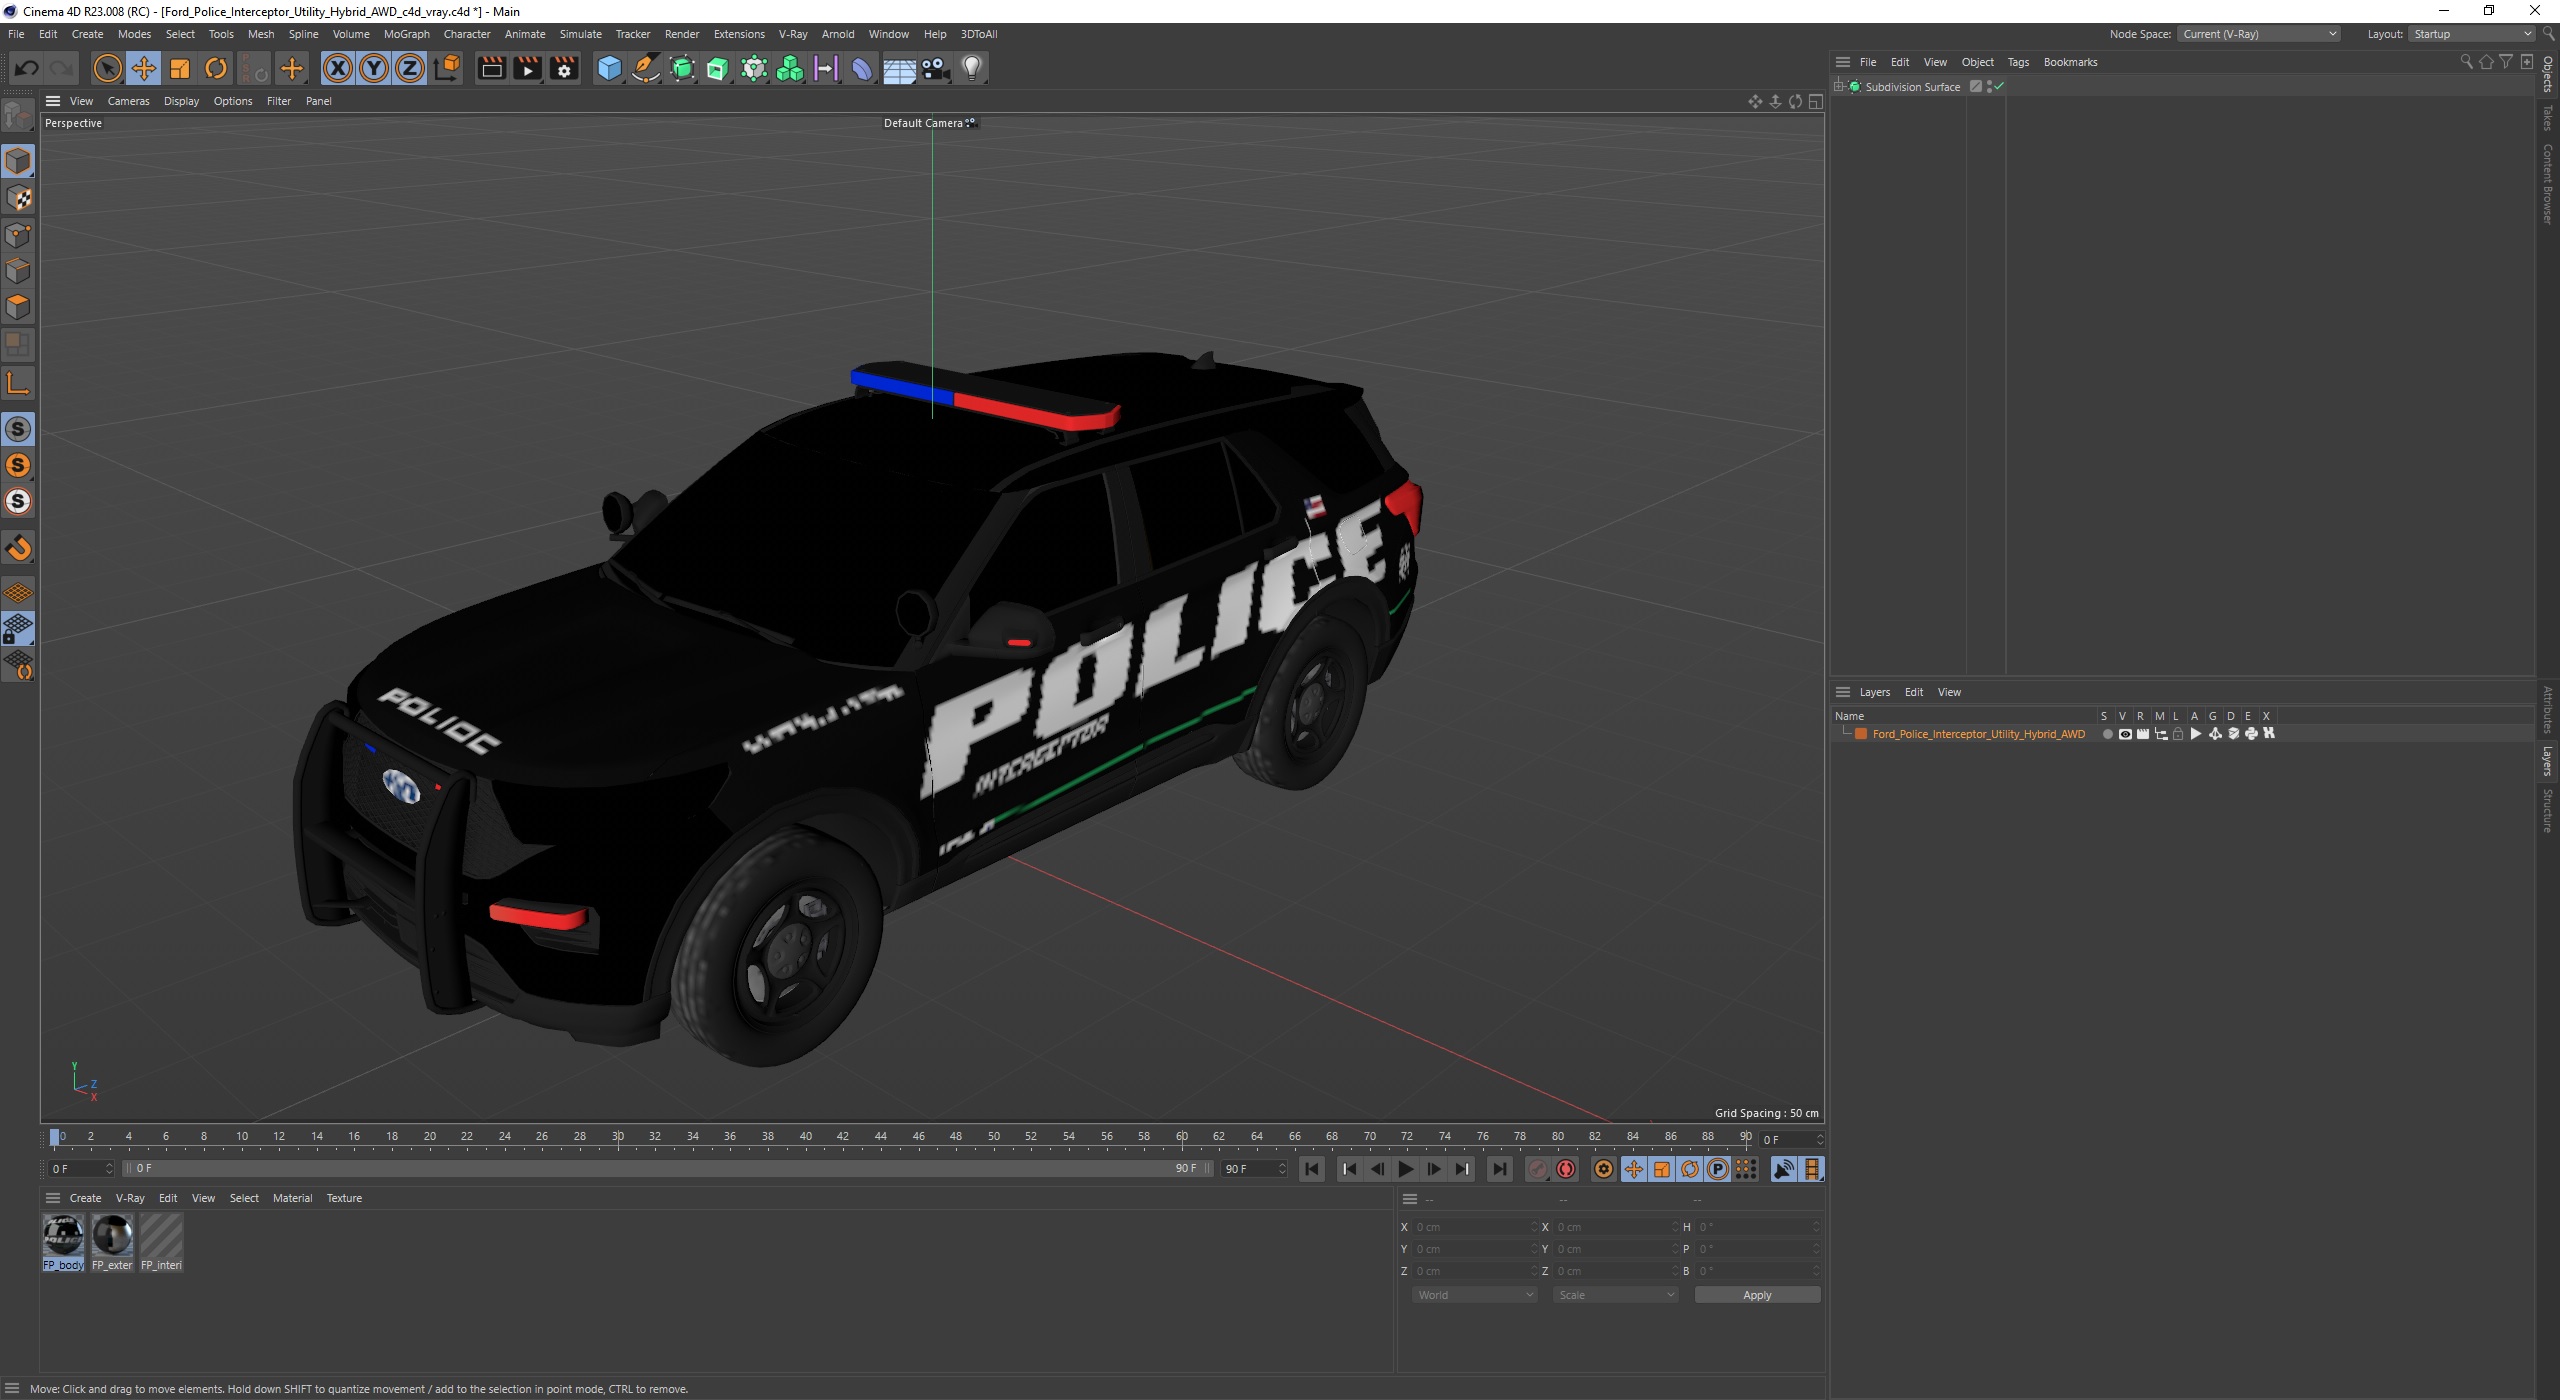The width and height of the screenshot is (2560, 1400).
Task: Click the Extrude generator icon
Action: pyautogui.click(x=718, y=68)
